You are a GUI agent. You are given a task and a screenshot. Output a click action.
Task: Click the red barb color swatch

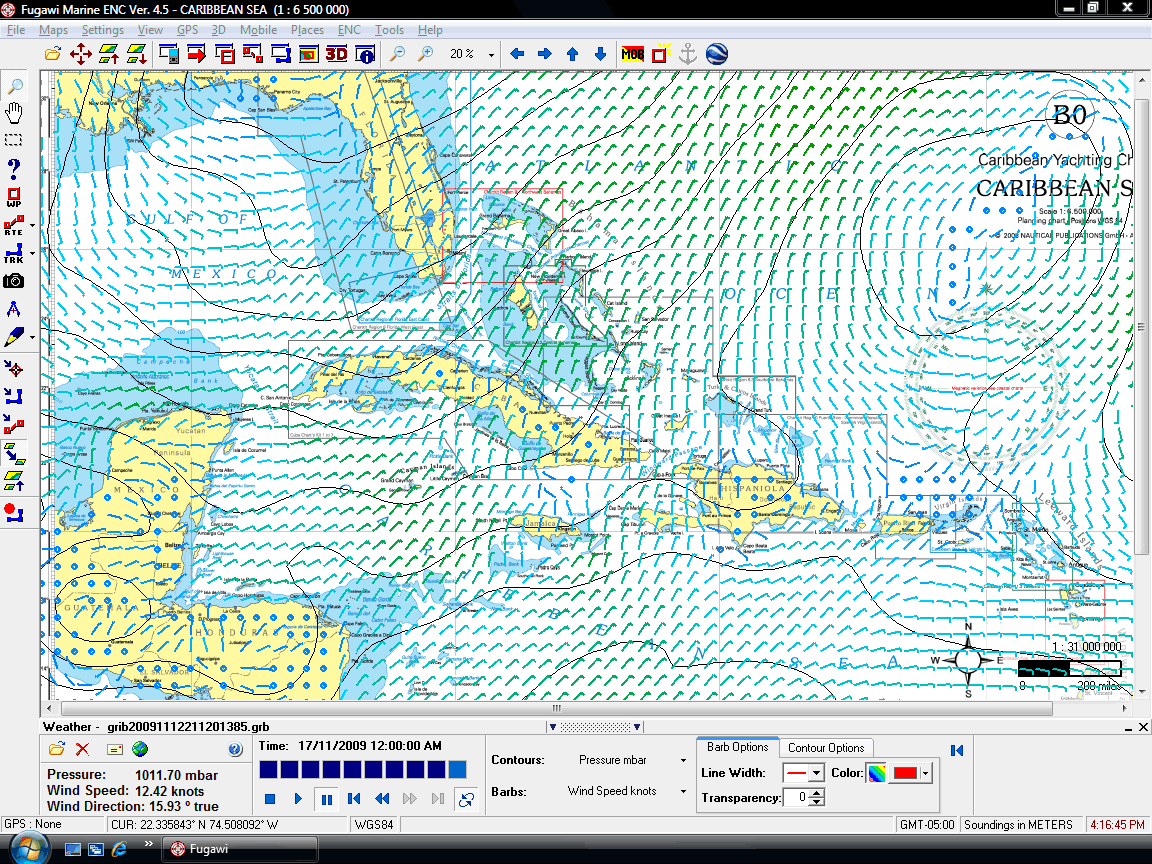[903, 773]
